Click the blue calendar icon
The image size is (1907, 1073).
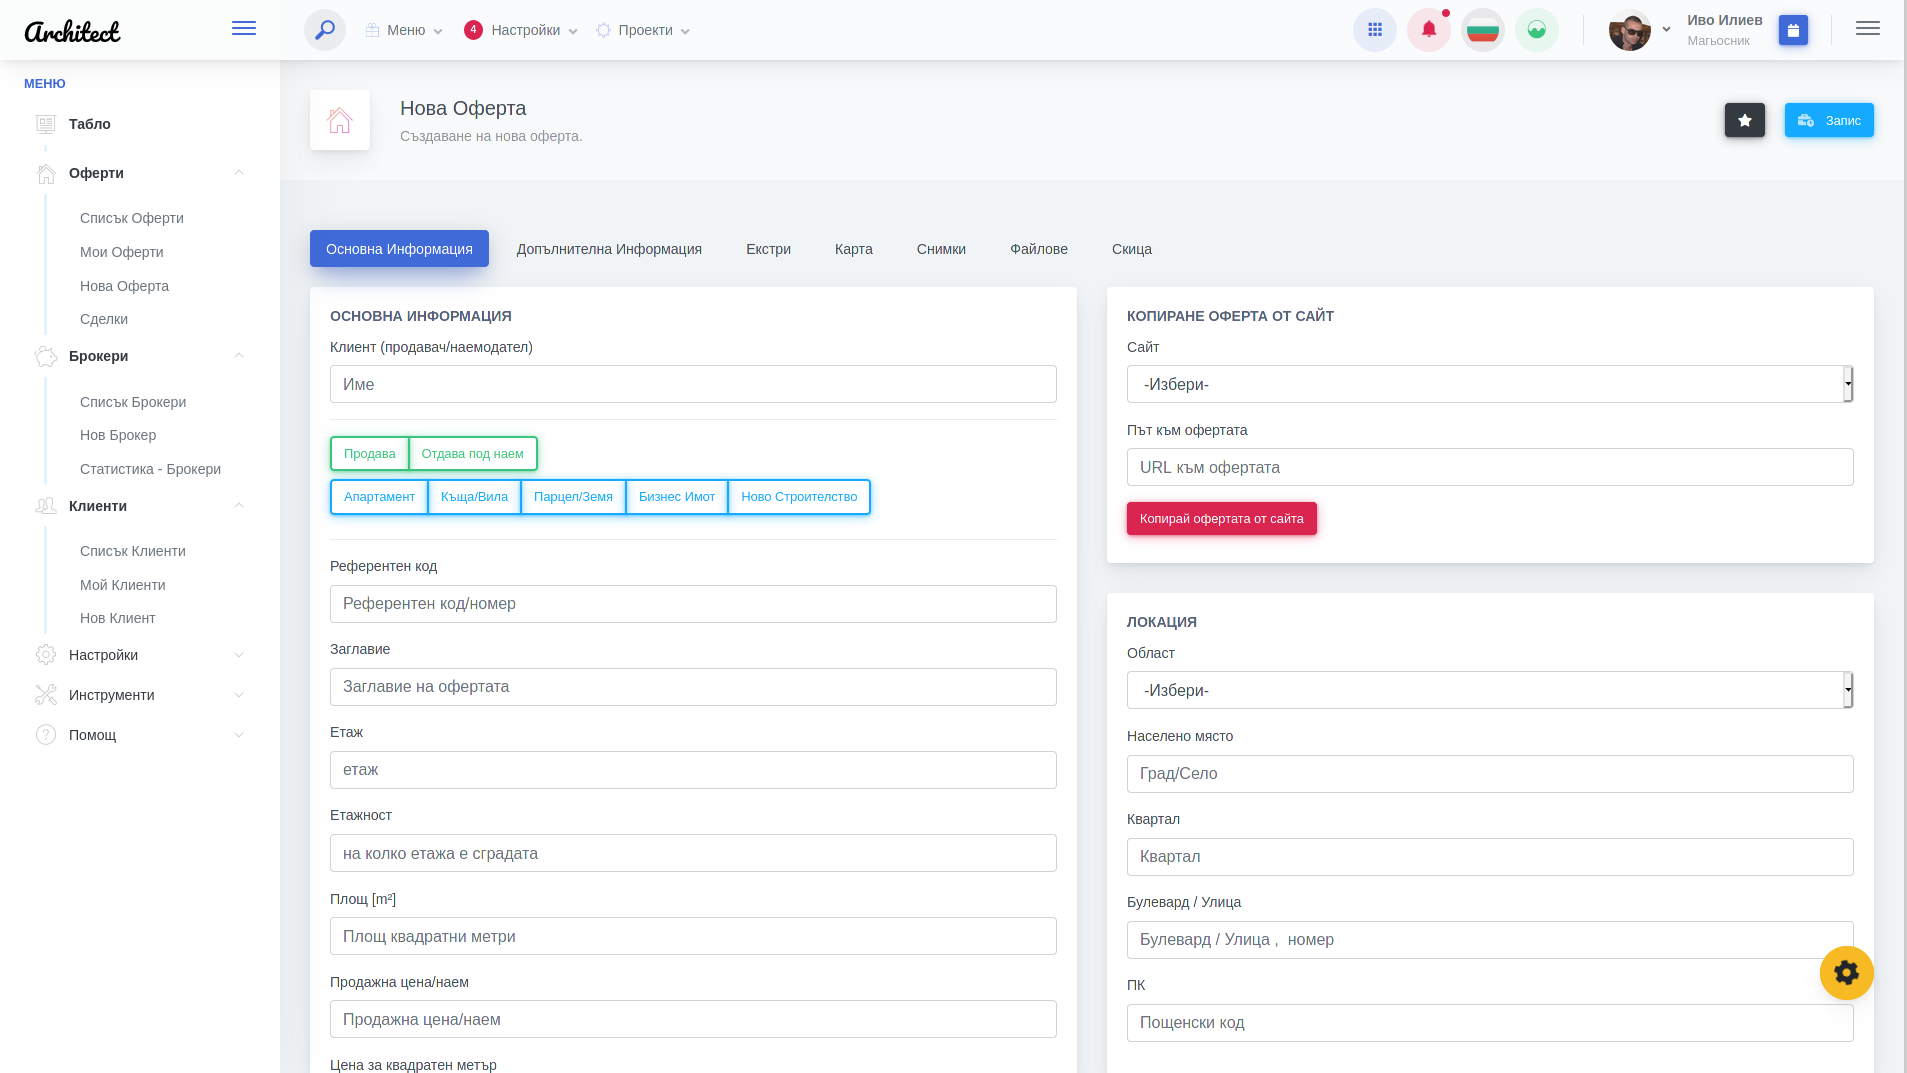[1793, 31]
